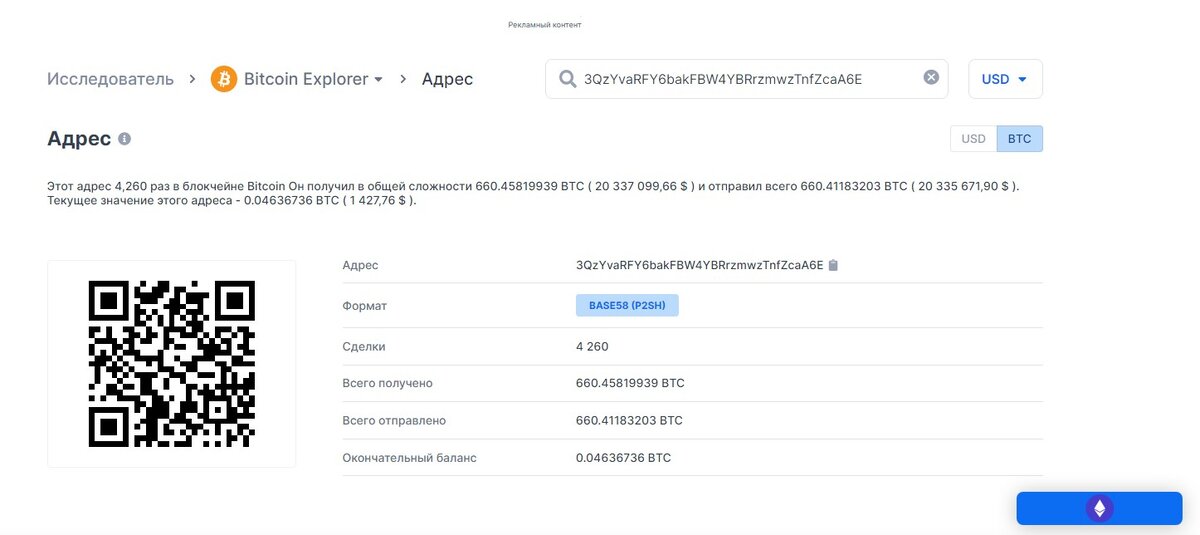The image size is (1200, 535).
Task: Click the address summary paragraph text
Action: (534, 193)
